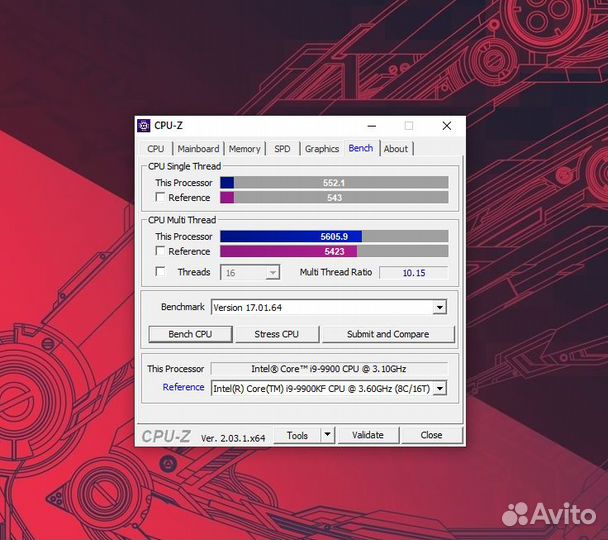The height and width of the screenshot is (540, 608).
Task: Select the SPD tab
Action: coord(282,149)
